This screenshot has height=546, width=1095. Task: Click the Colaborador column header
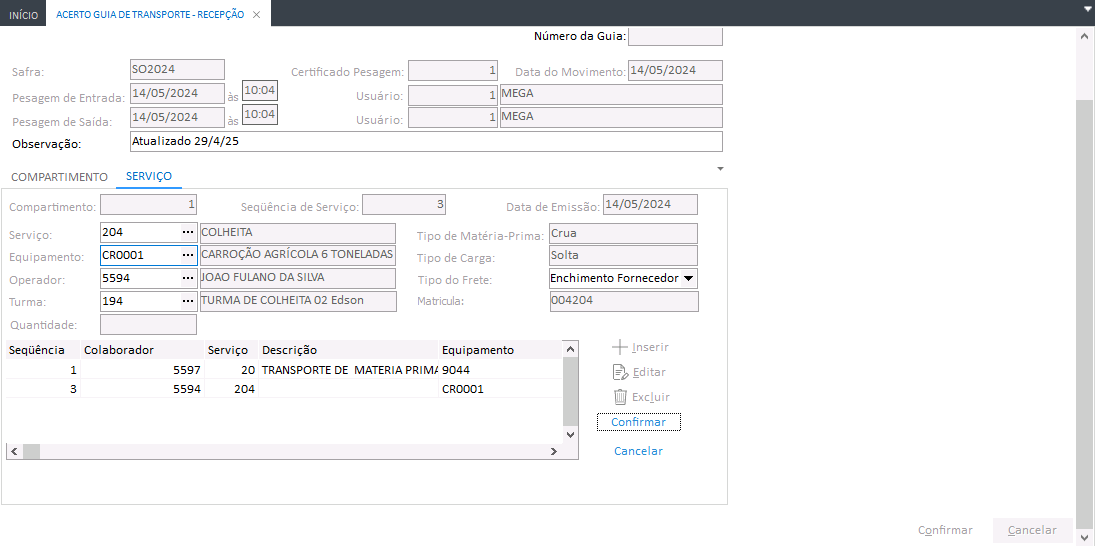point(142,350)
